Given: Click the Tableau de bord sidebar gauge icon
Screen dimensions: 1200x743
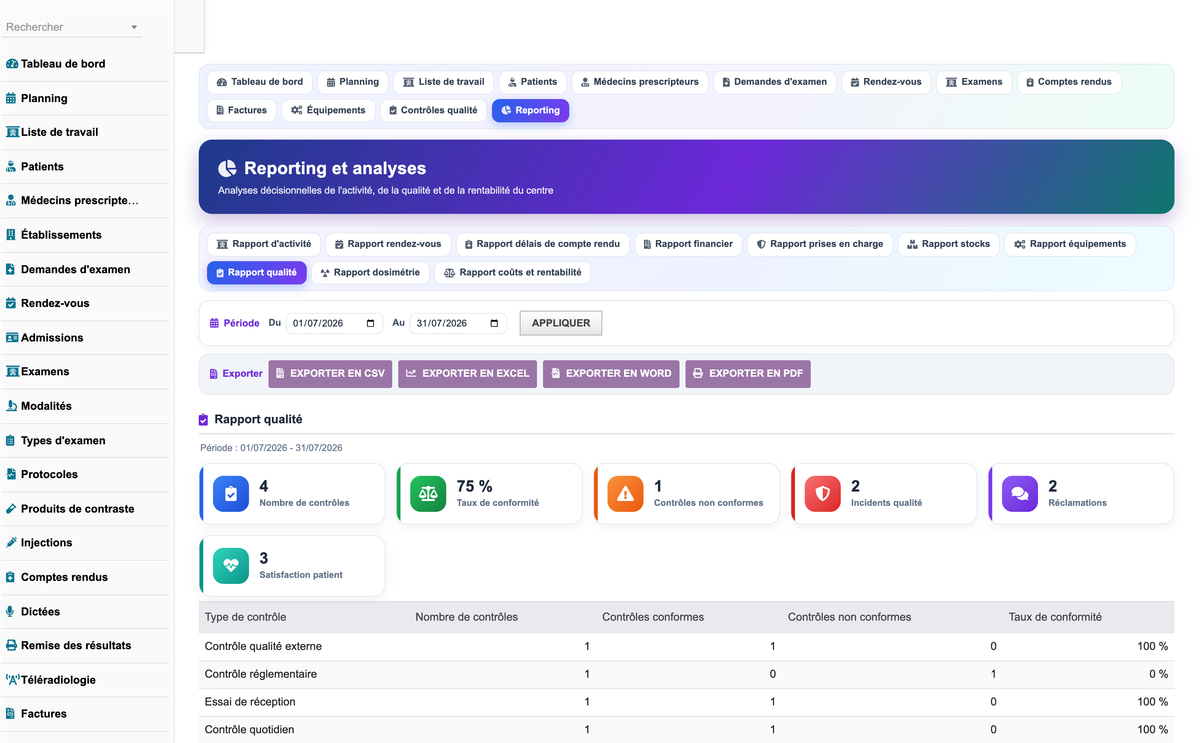Looking at the screenshot, I should click(x=12, y=64).
